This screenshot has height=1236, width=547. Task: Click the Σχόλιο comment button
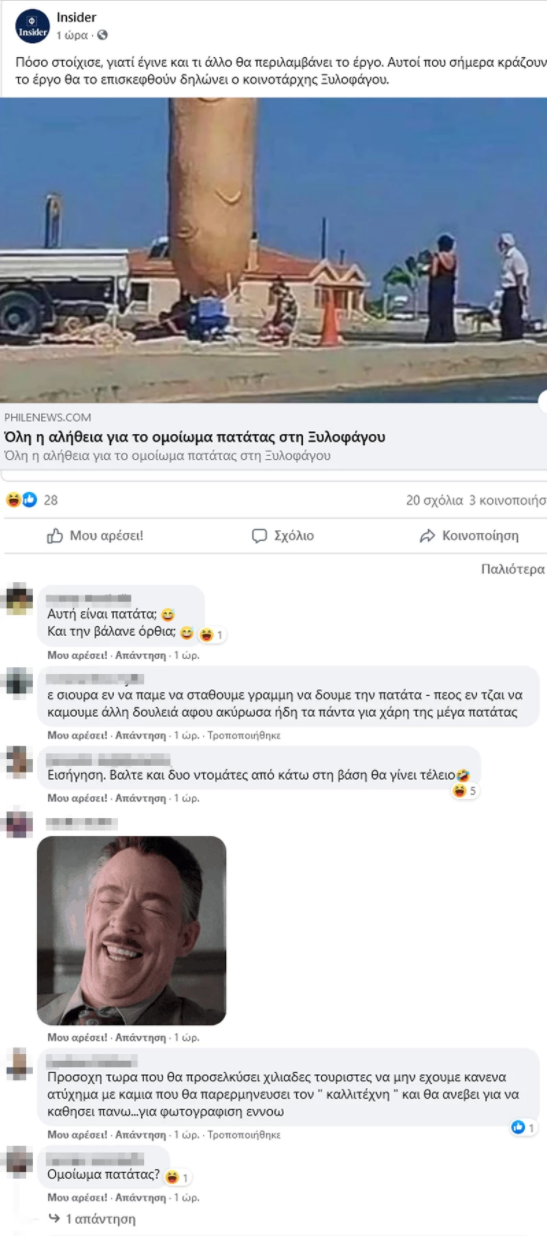[283, 536]
